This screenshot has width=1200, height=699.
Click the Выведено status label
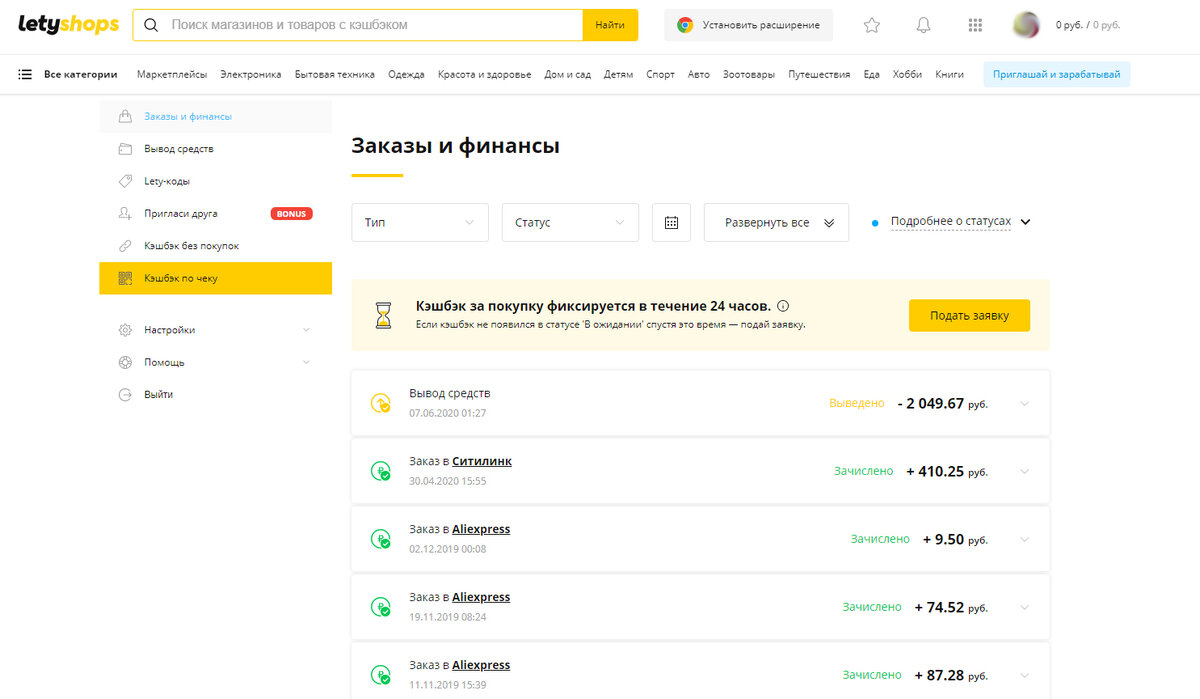[x=857, y=403]
